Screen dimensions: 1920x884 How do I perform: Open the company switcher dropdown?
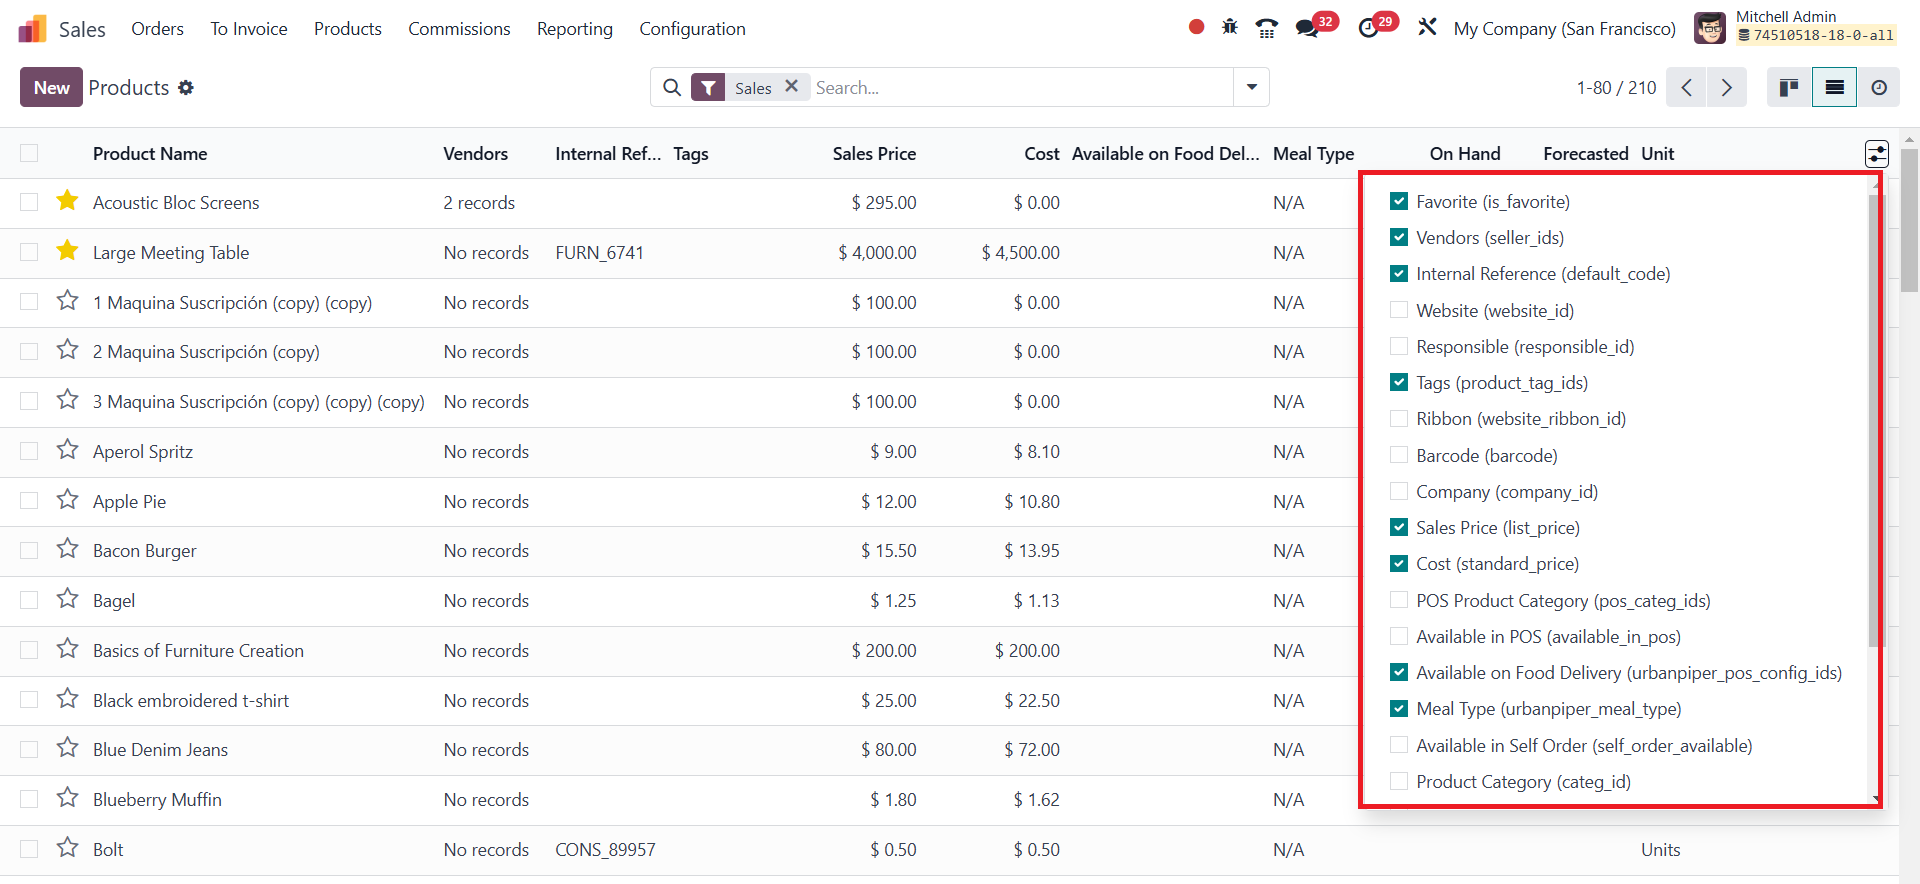(1564, 29)
